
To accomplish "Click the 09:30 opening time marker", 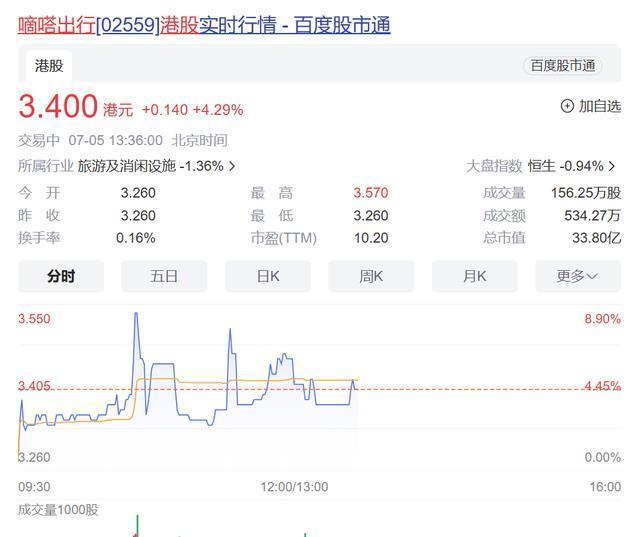I will pyautogui.click(x=34, y=487).
